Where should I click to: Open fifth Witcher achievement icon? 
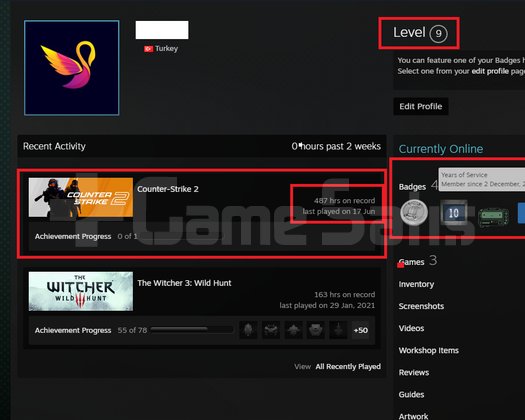338,330
